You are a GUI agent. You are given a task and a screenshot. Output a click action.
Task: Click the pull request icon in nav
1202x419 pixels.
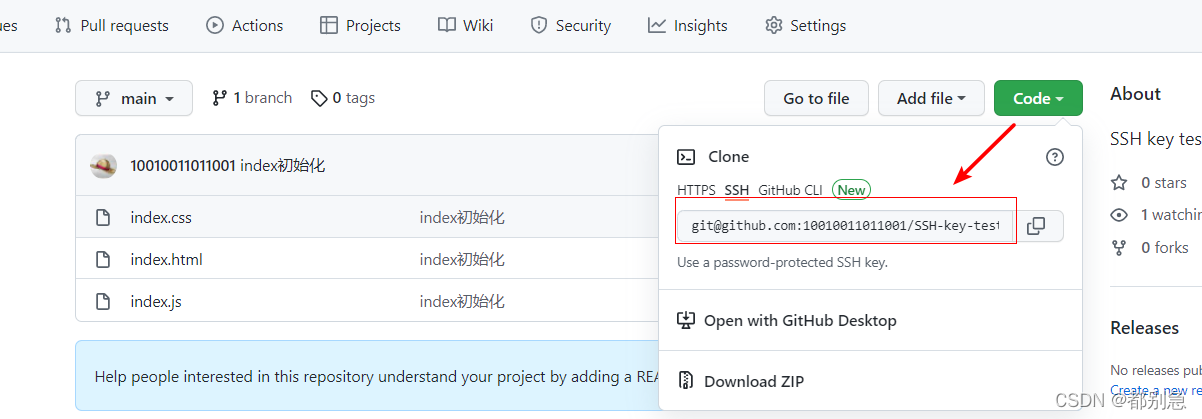[63, 26]
